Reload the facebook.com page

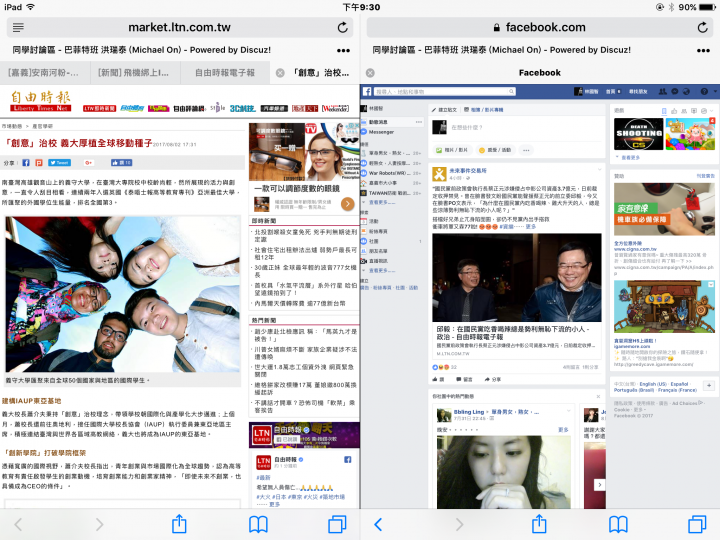(x=703, y=28)
